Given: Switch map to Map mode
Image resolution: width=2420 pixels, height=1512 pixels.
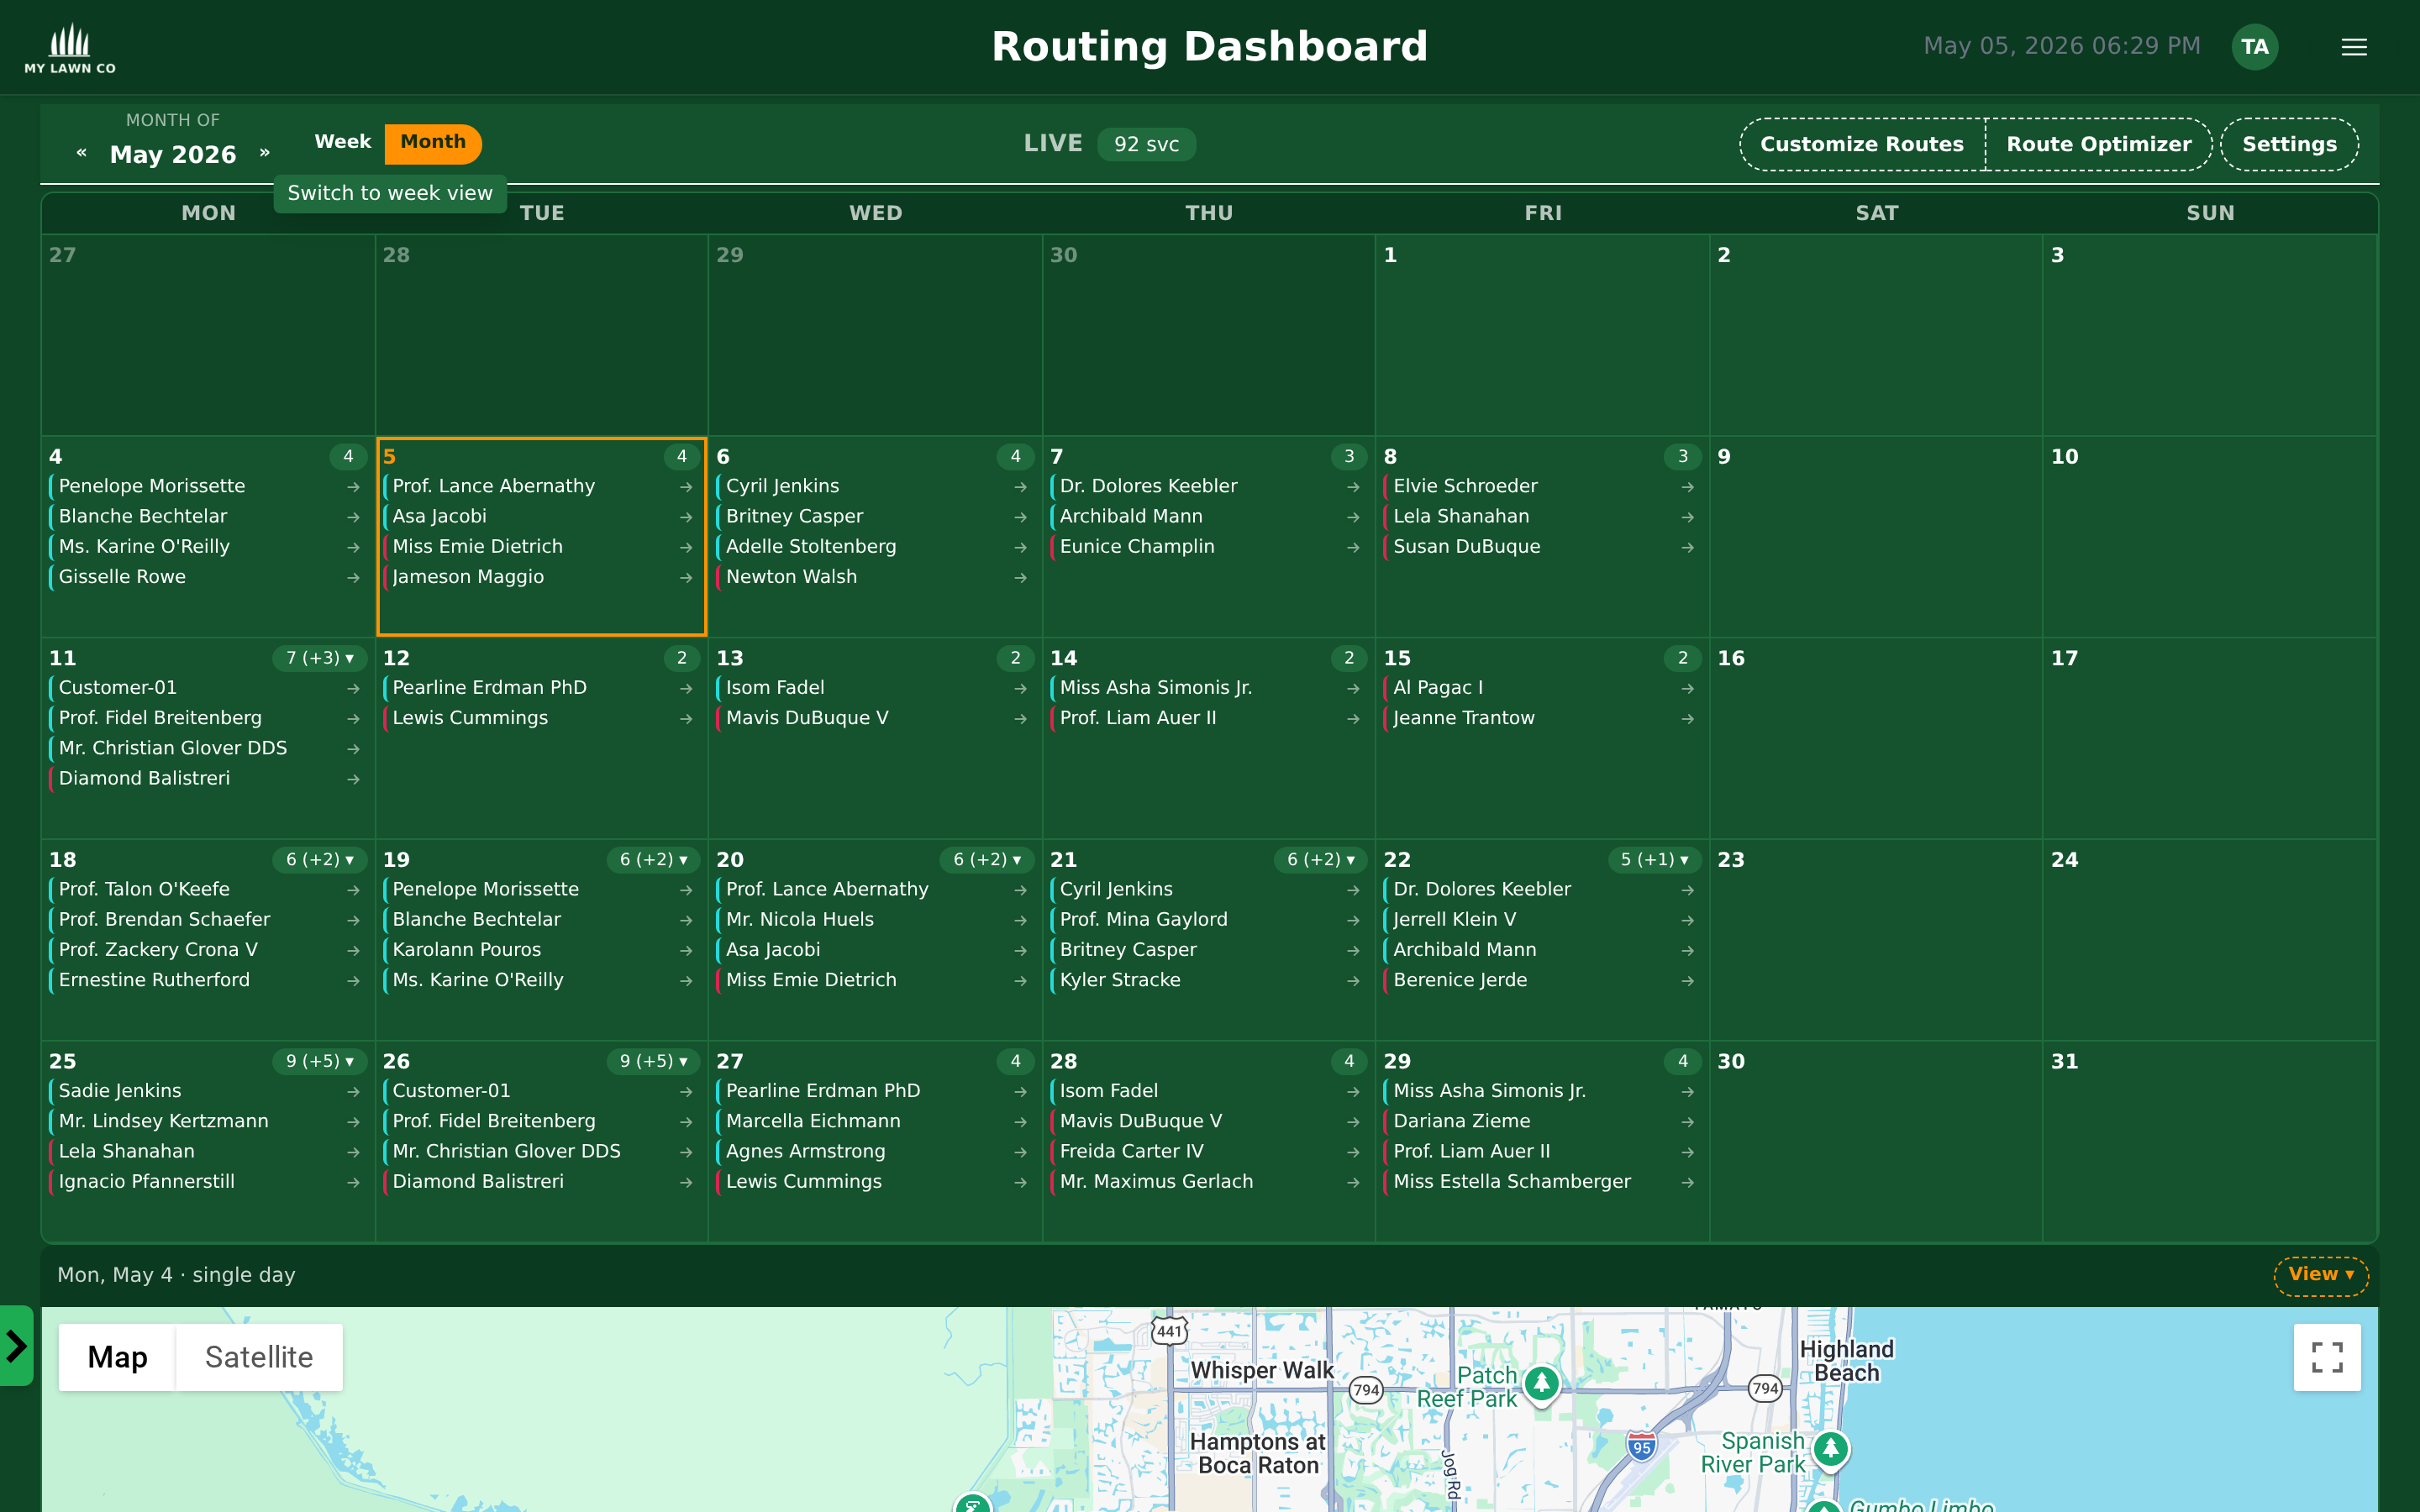Looking at the screenshot, I should tap(117, 1357).
